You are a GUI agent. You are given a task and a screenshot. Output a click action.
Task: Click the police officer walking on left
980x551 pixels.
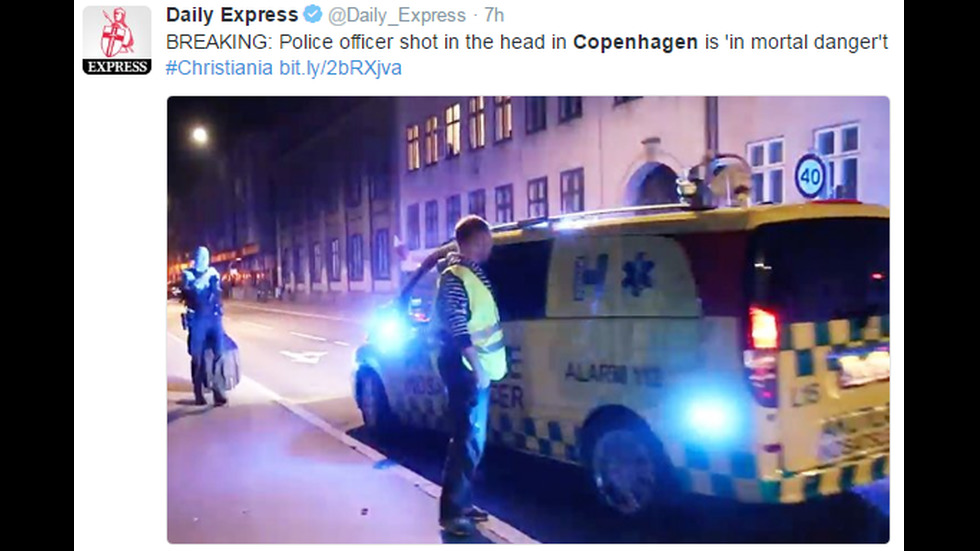(x=206, y=327)
